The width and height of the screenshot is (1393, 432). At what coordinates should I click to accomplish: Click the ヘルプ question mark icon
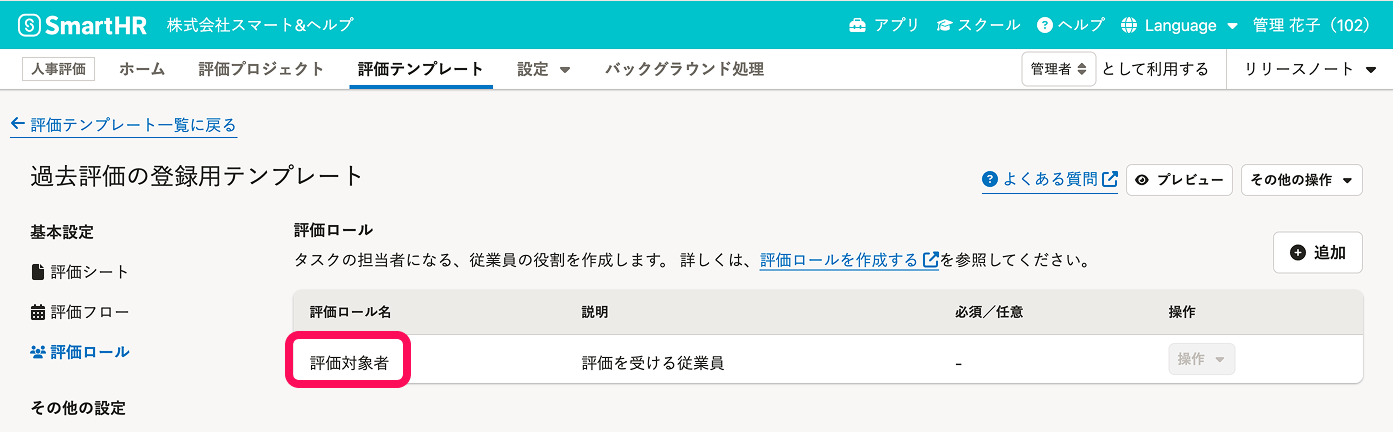click(x=1045, y=25)
